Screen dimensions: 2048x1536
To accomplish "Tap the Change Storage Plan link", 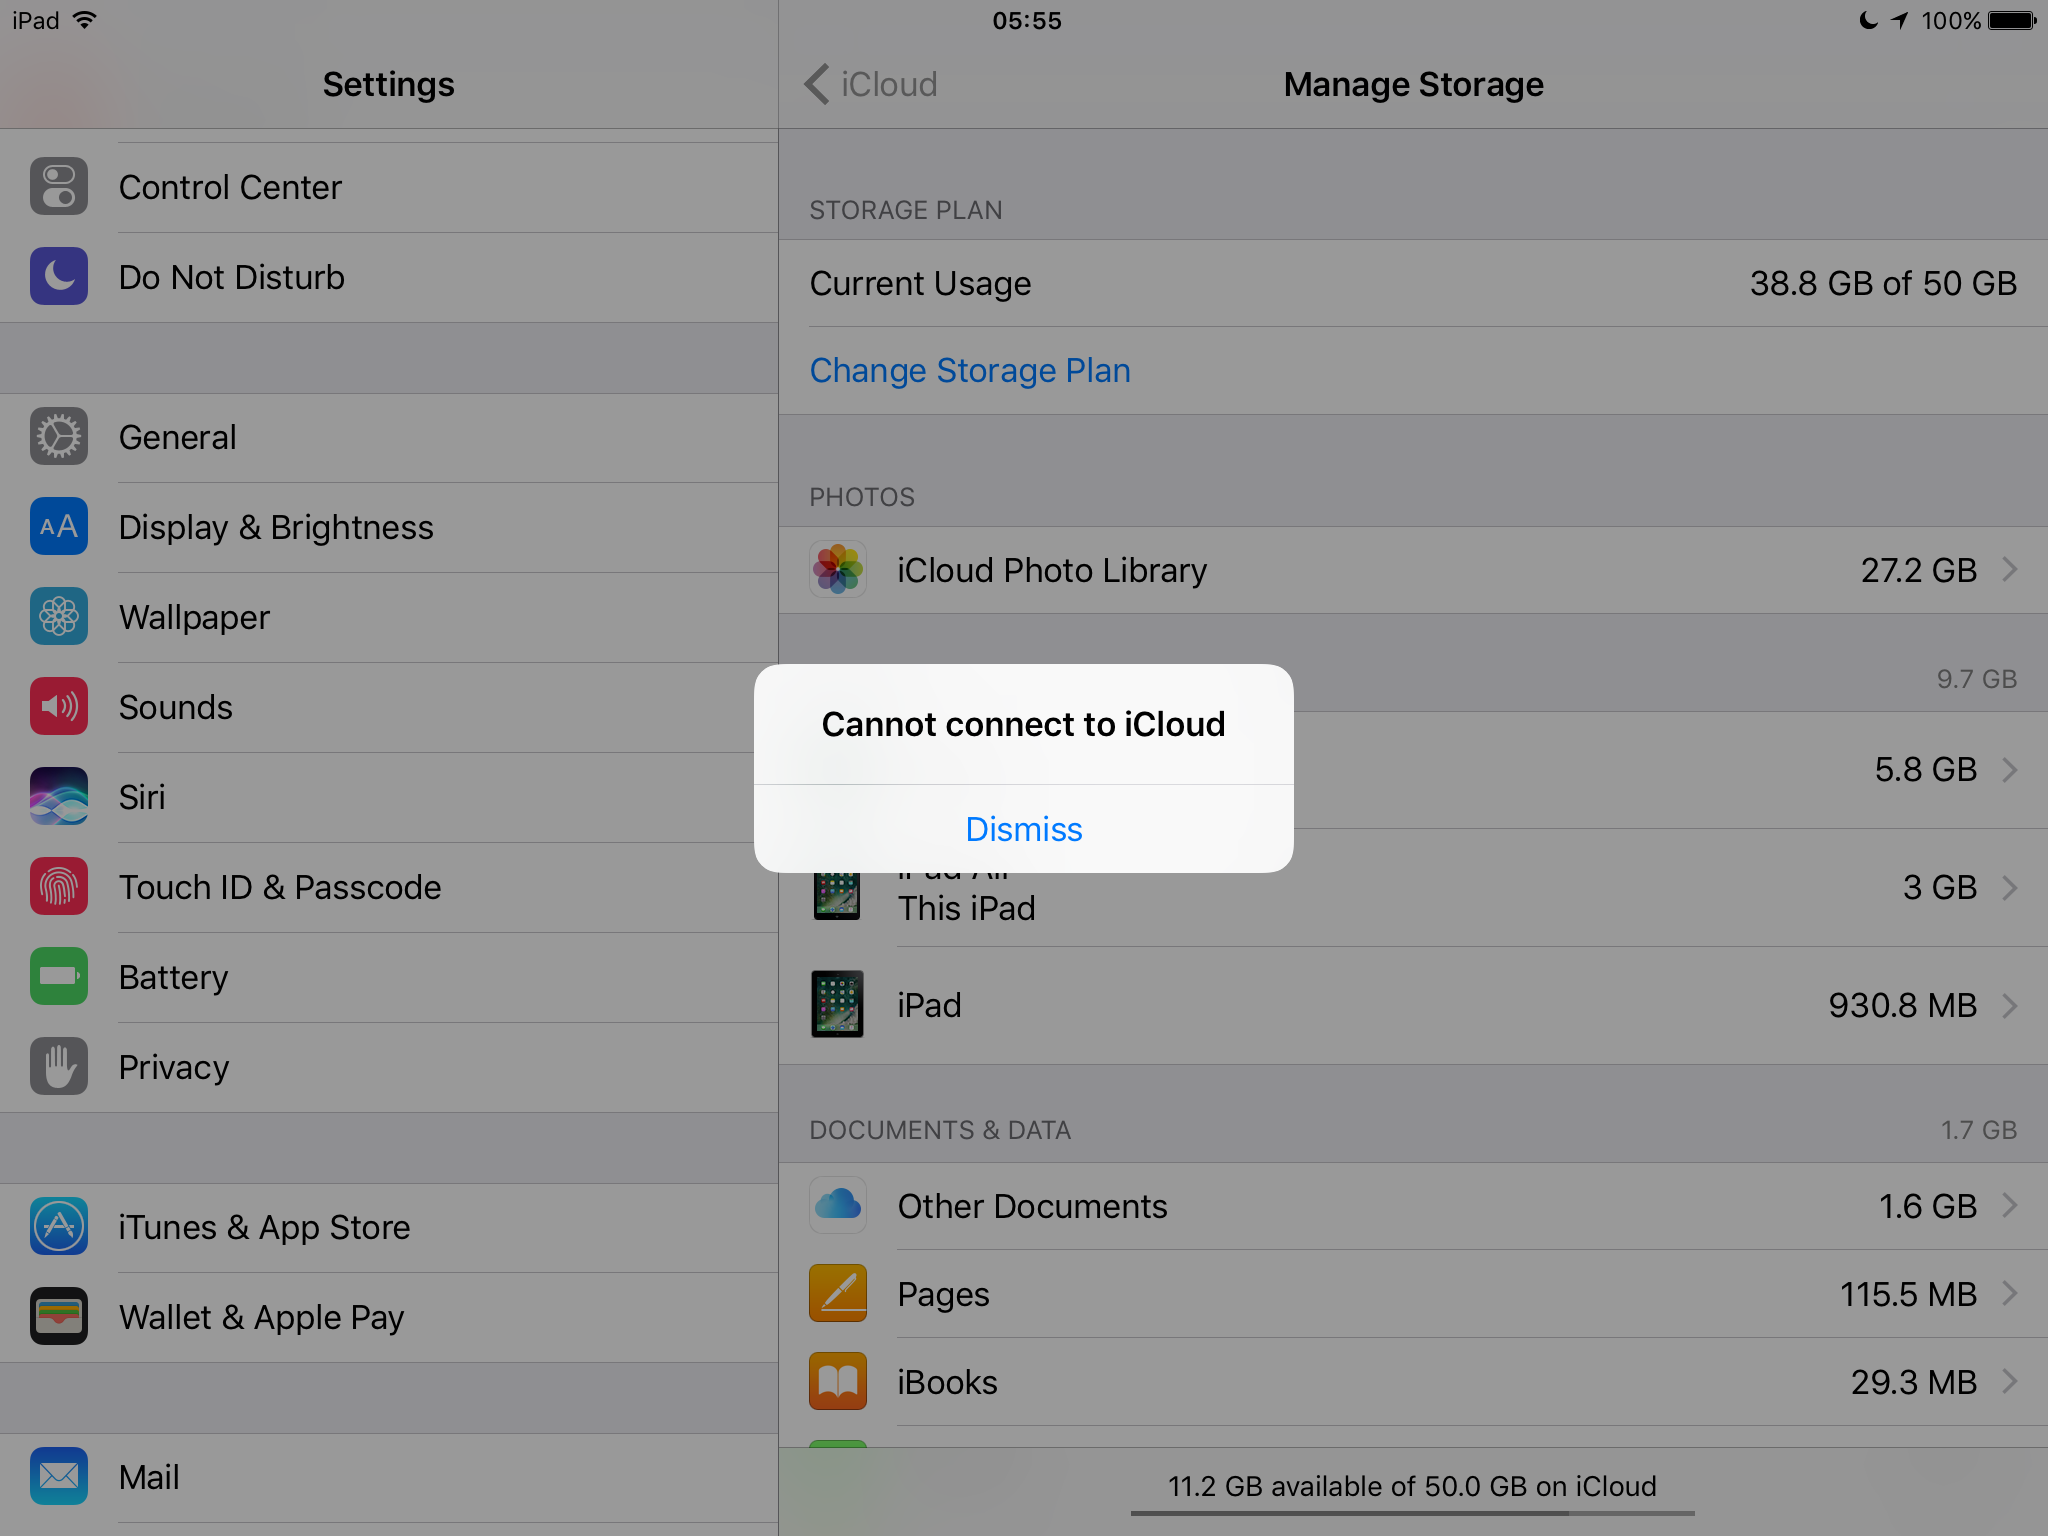I will coord(970,371).
